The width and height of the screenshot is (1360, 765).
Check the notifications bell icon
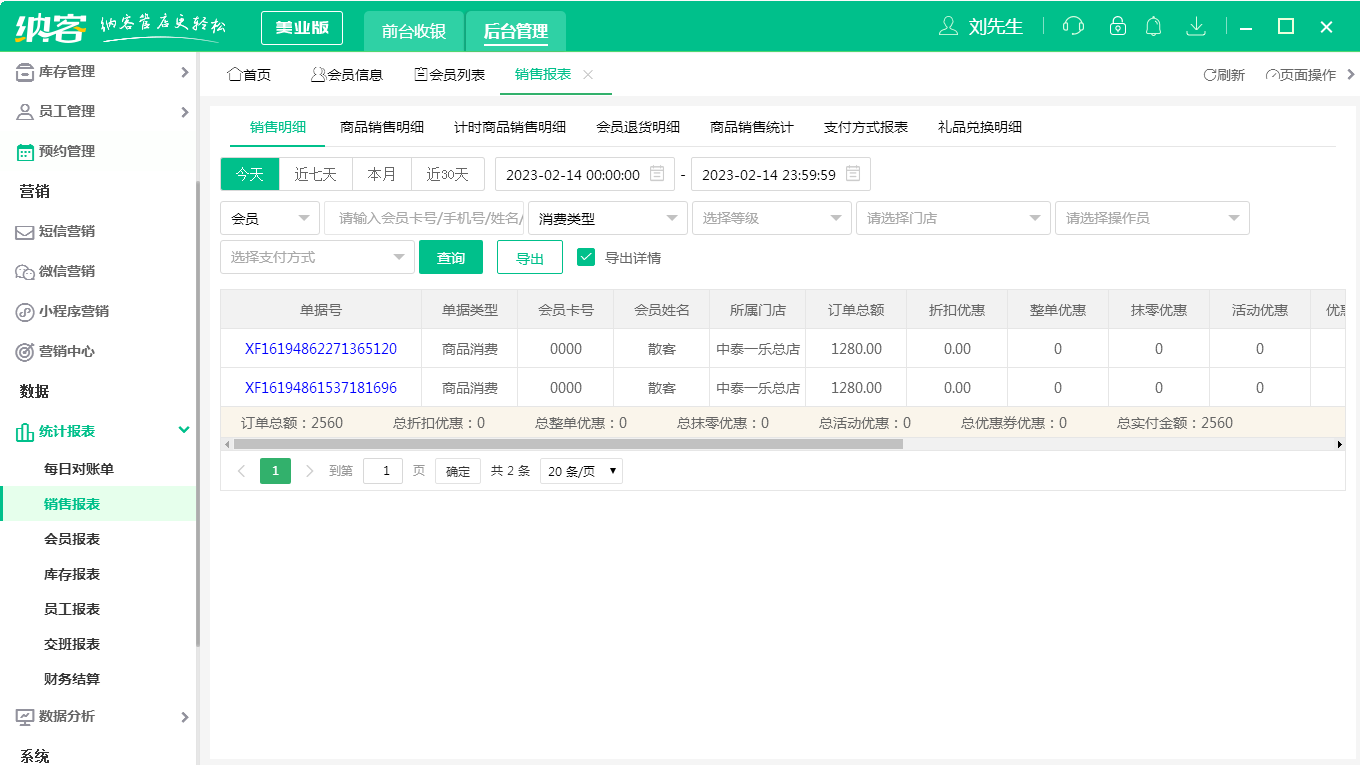1154,26
